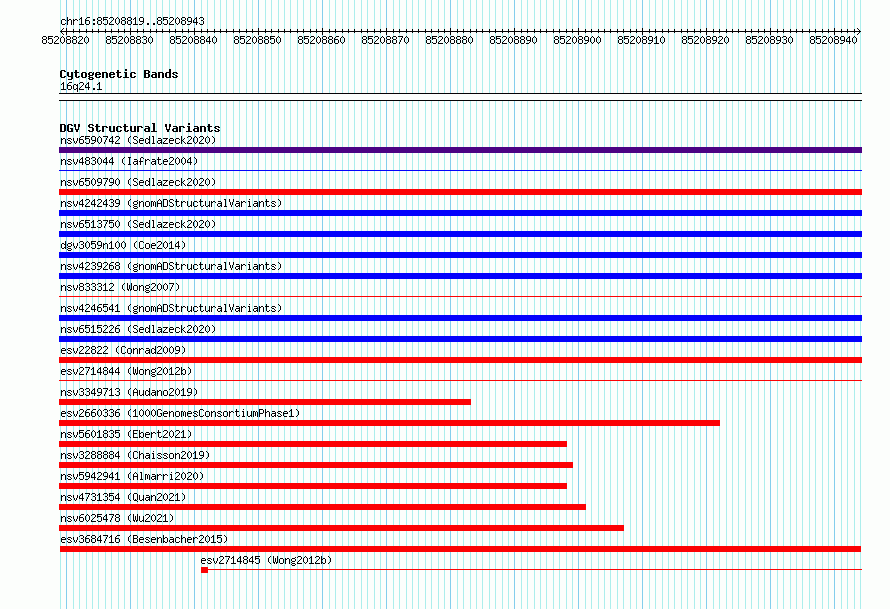890x609 pixels.
Task: Click nsv4239268 (gnomADStructuralVariants) text
Action: coord(171,266)
